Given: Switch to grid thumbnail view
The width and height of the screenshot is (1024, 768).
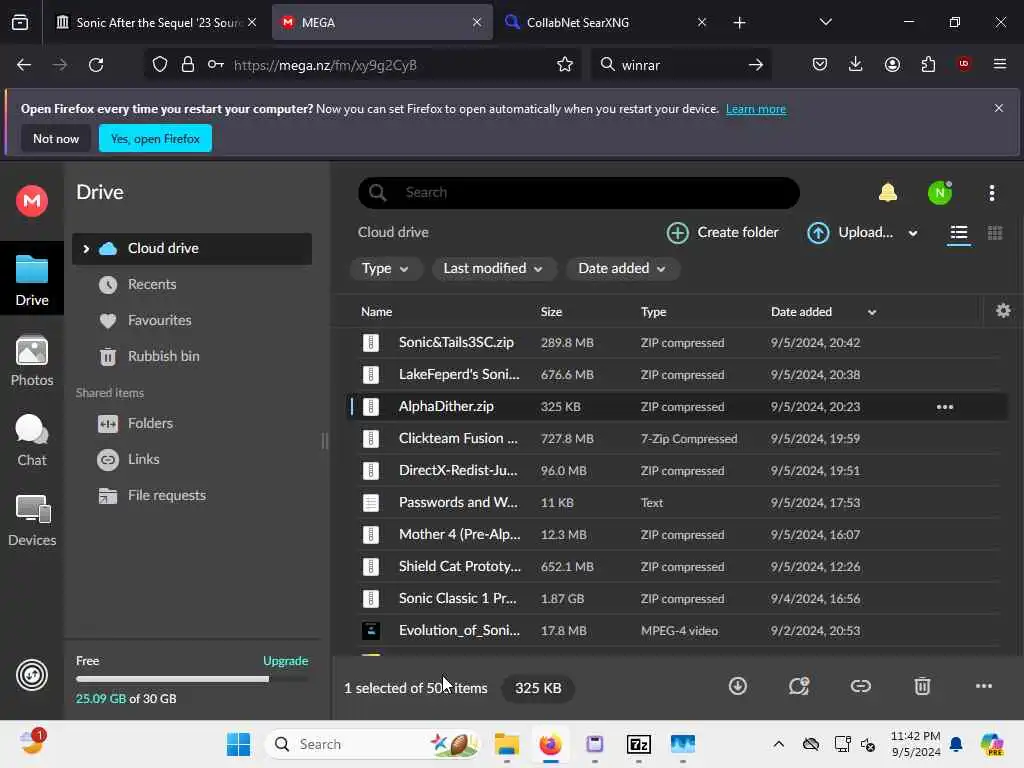Looking at the screenshot, I should click(995, 233).
